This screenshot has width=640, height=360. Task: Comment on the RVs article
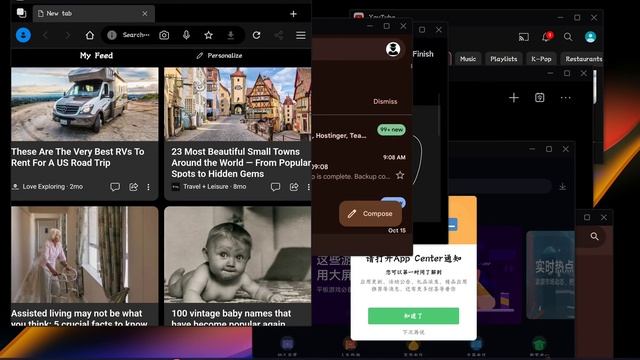point(115,187)
